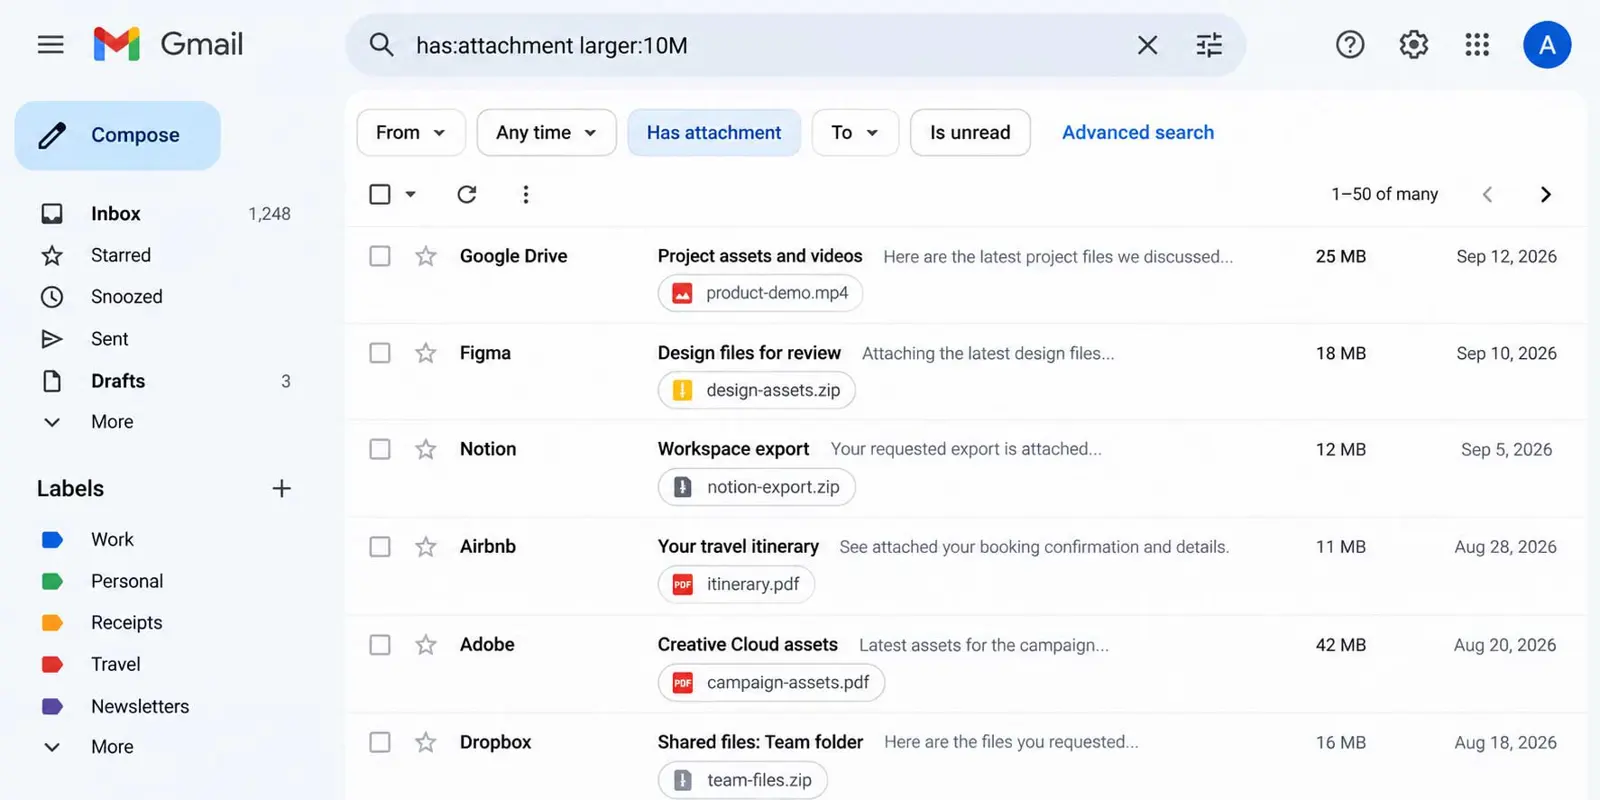Toggle the Has attachment filter chip
The height and width of the screenshot is (800, 1600).
tap(714, 132)
